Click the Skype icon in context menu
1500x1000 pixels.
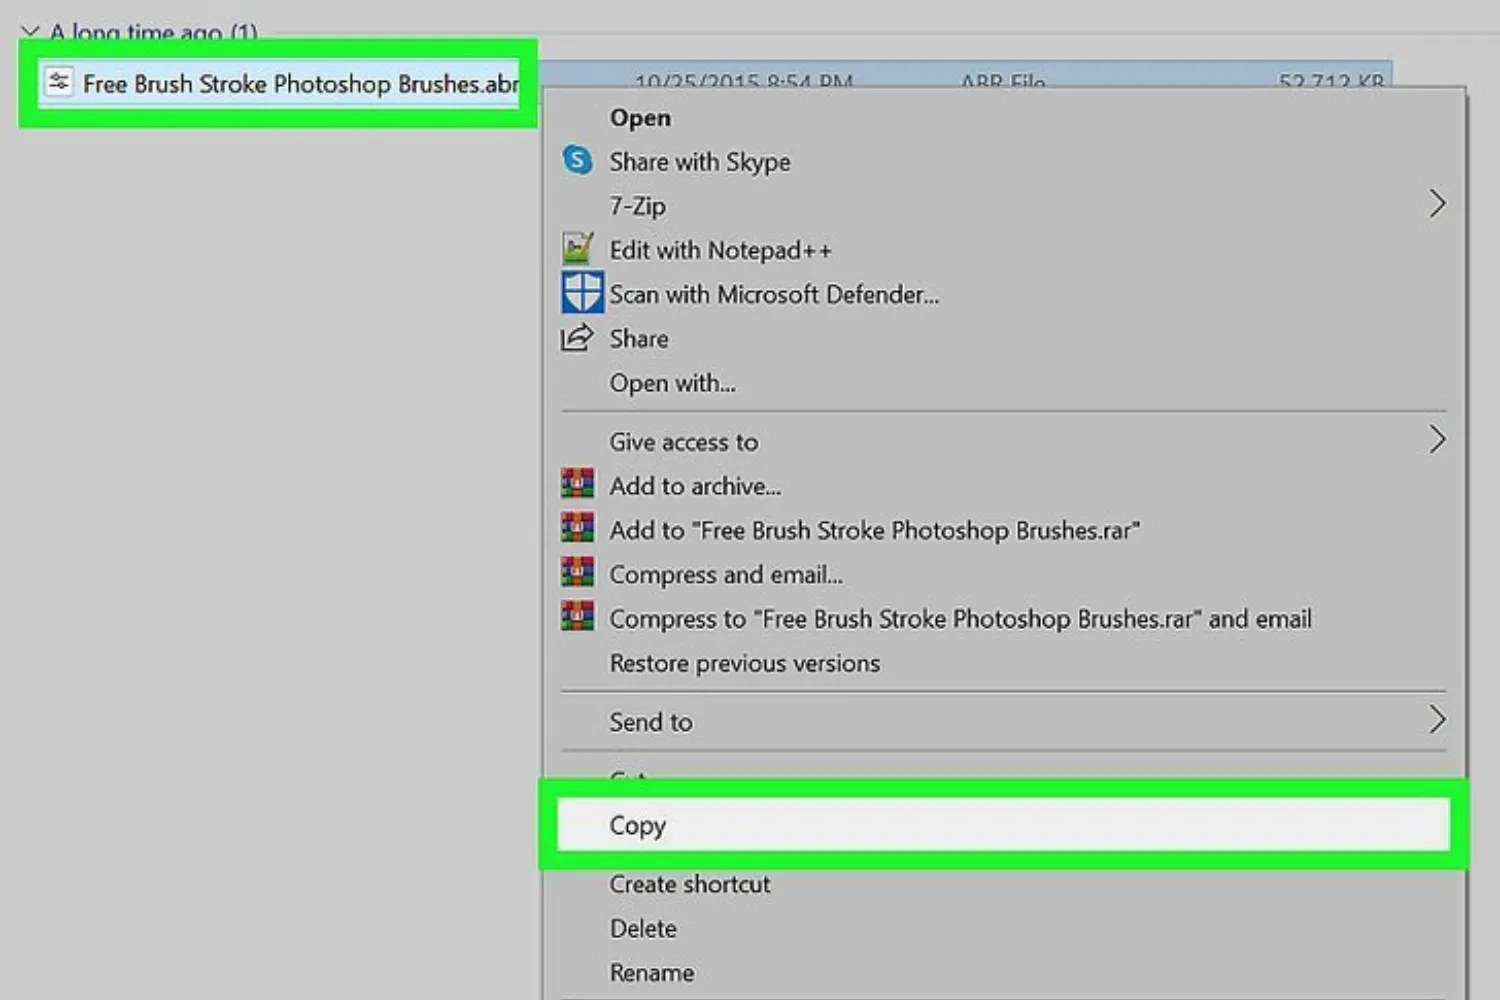tap(577, 160)
